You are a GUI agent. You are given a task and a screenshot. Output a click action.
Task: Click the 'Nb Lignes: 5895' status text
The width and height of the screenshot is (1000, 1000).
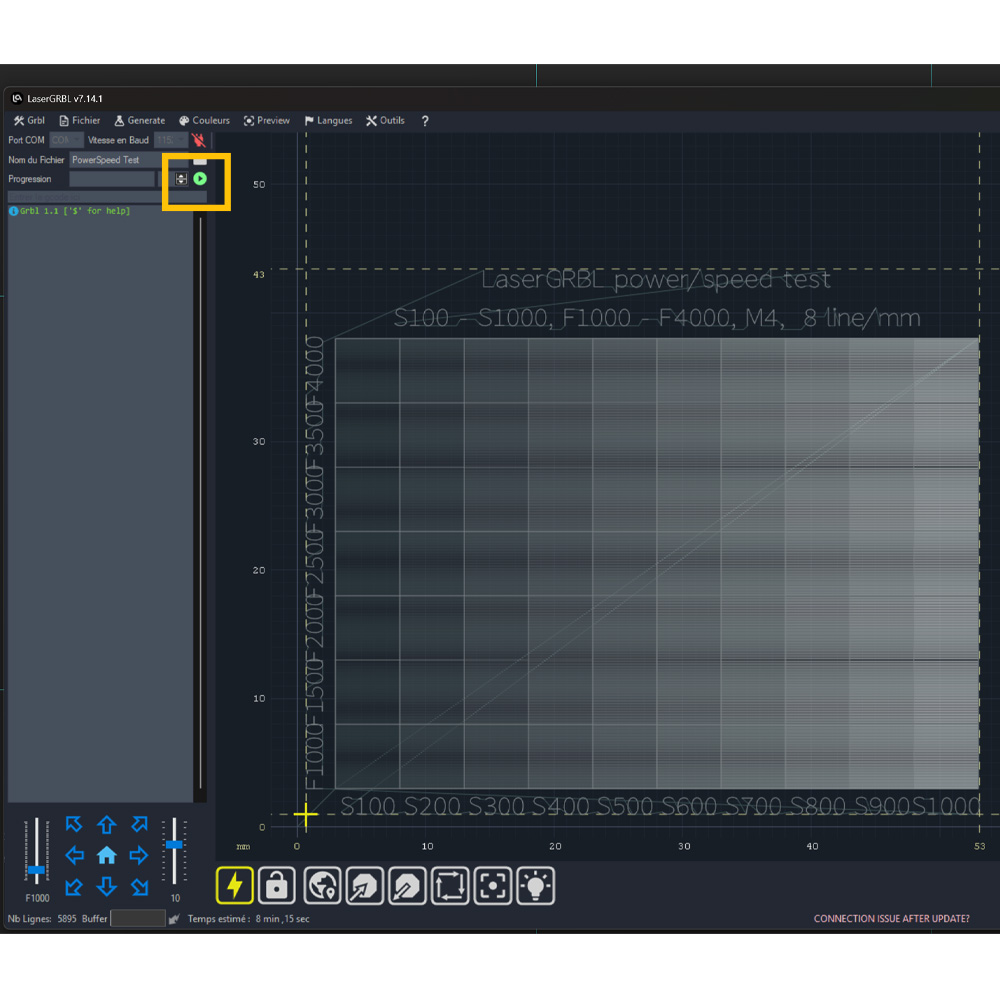click(x=42, y=919)
